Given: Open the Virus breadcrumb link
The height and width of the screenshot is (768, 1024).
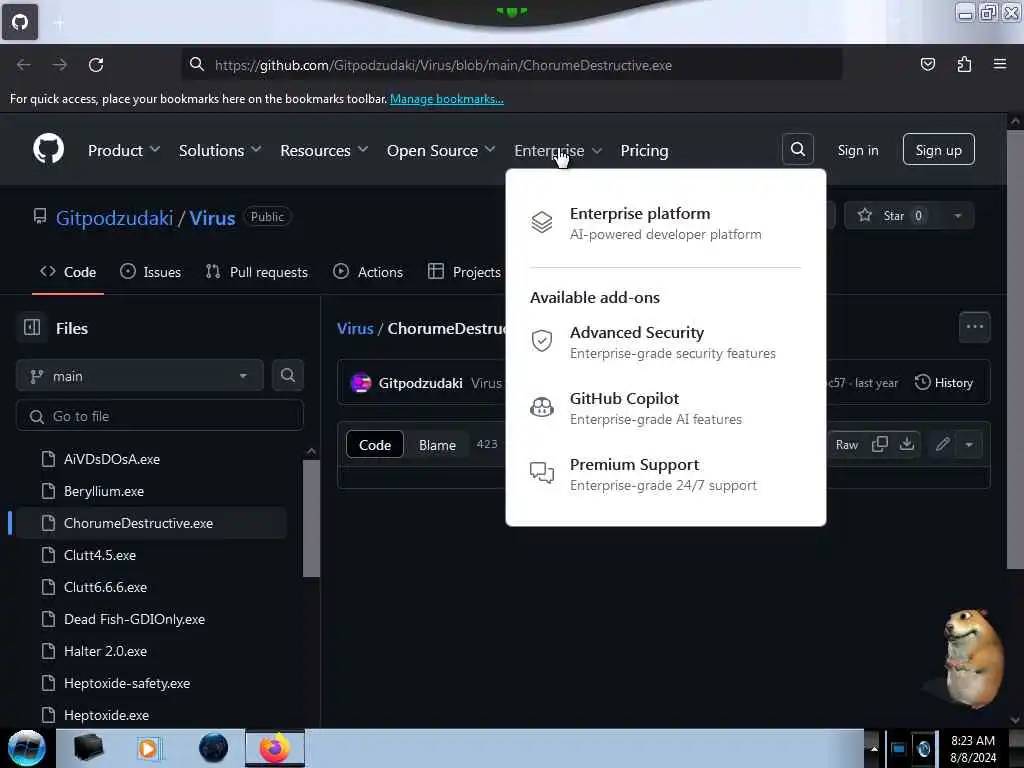Looking at the screenshot, I should tap(355, 328).
